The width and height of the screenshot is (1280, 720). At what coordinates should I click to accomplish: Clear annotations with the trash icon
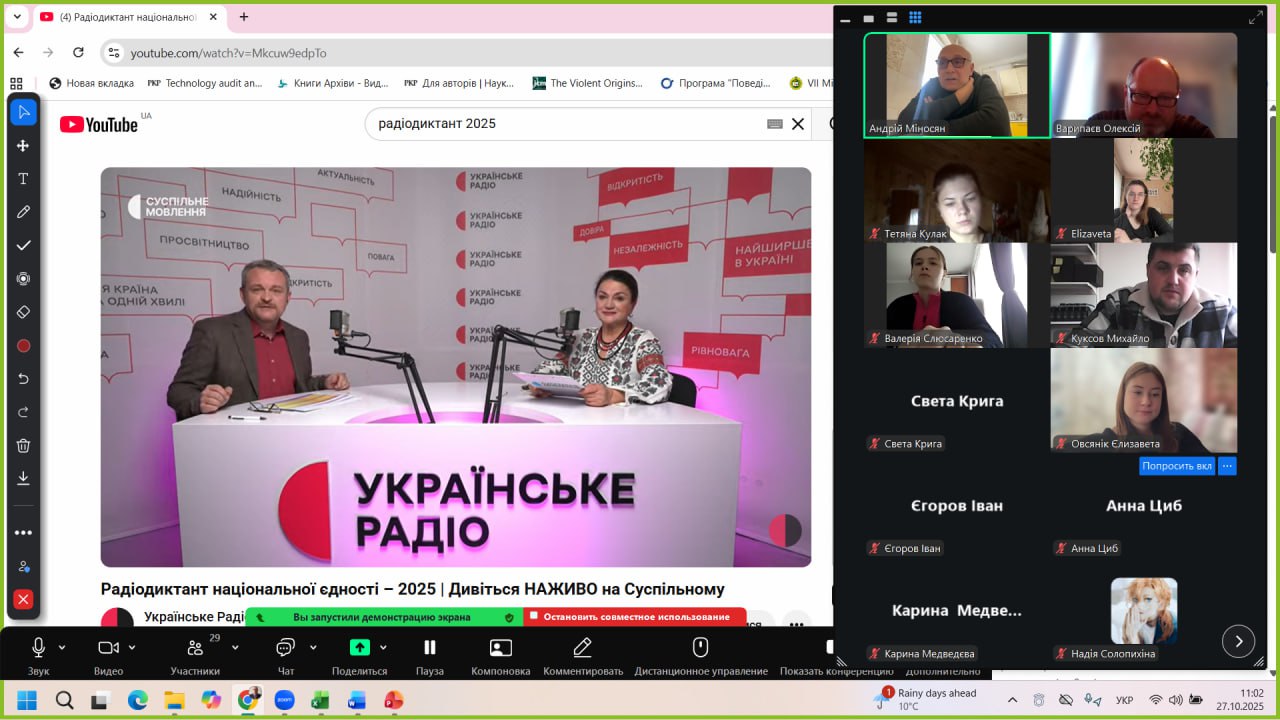pos(23,446)
